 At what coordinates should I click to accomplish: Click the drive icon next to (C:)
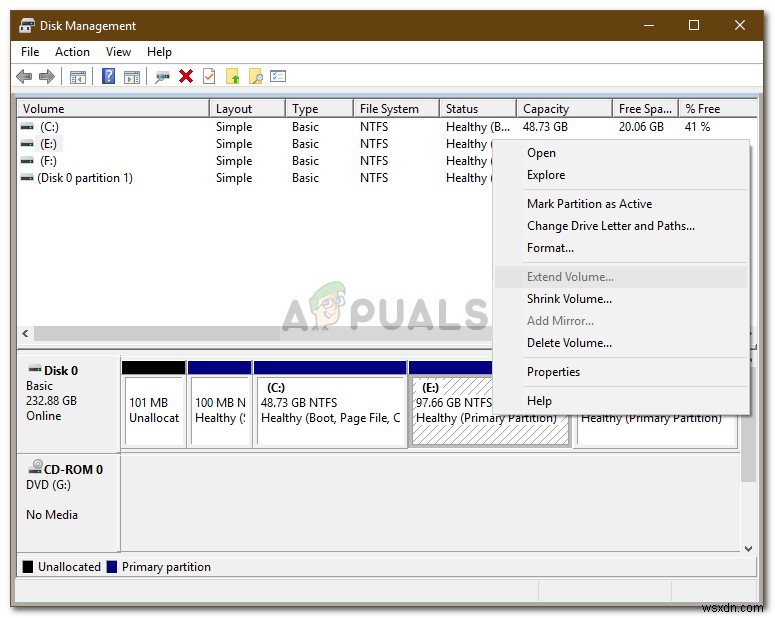pos(27,127)
